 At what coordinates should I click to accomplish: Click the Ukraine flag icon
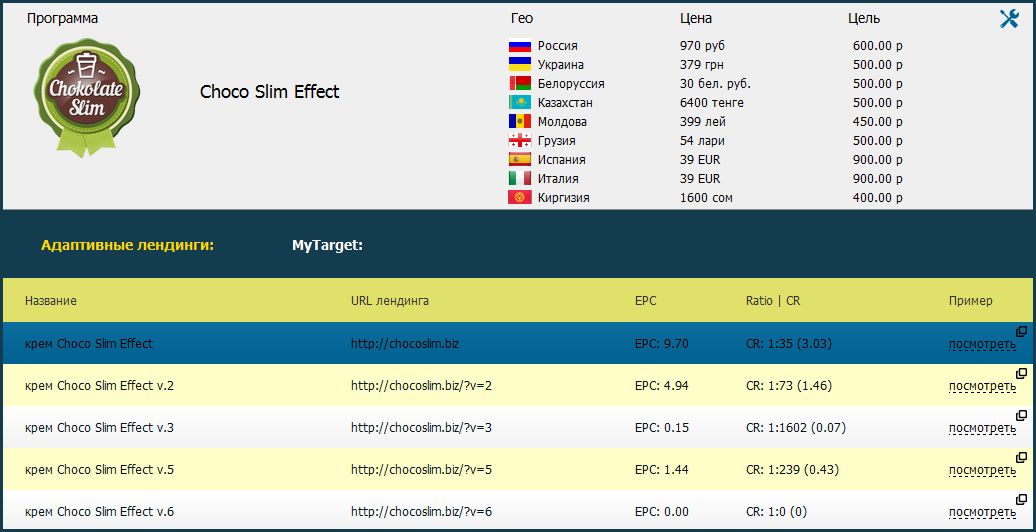520,65
